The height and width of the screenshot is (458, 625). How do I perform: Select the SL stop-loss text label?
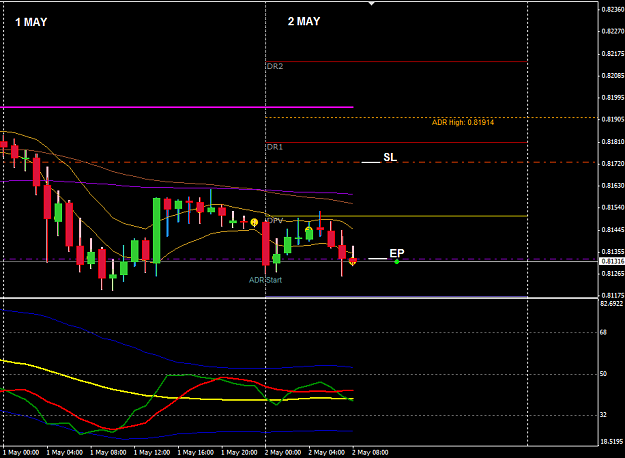pos(390,157)
